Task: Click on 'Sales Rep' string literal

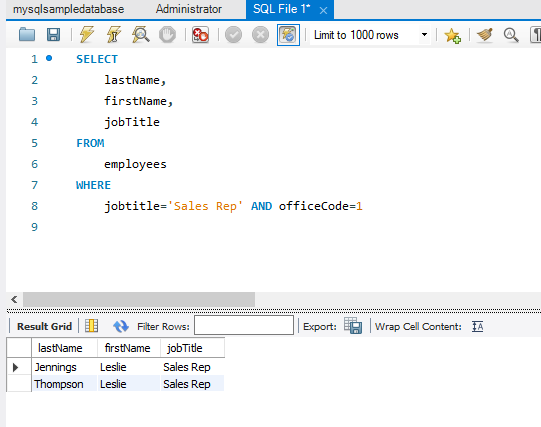Action: pos(205,206)
